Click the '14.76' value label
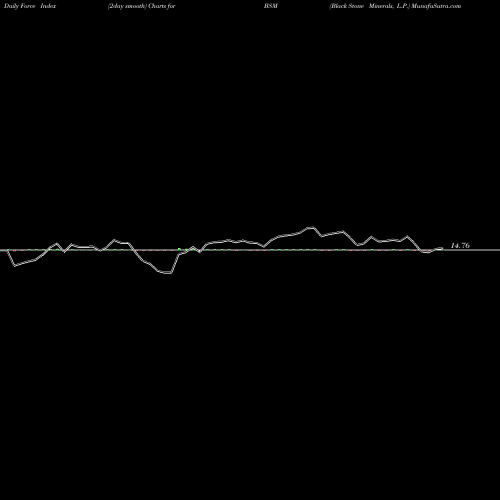500x500 pixels. pos(460,246)
